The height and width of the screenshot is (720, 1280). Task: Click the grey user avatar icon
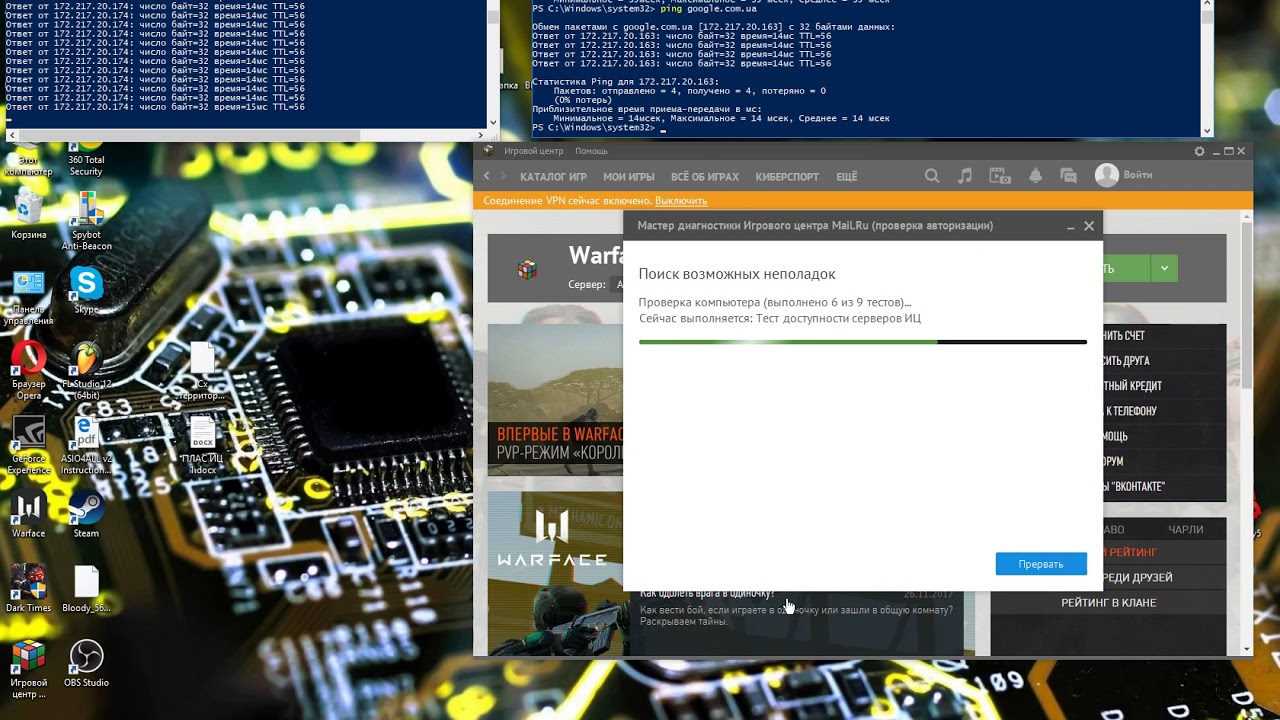pyautogui.click(x=1106, y=175)
